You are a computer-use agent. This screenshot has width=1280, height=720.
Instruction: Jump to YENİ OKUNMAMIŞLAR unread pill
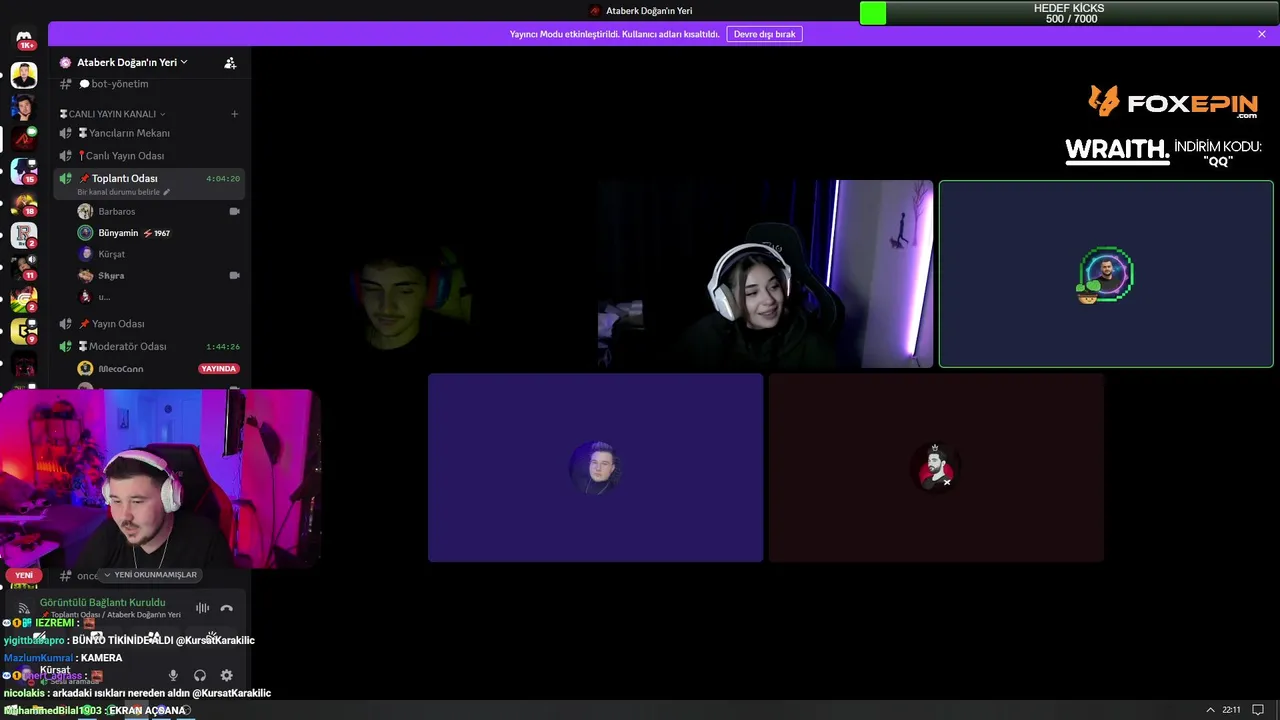(151, 575)
